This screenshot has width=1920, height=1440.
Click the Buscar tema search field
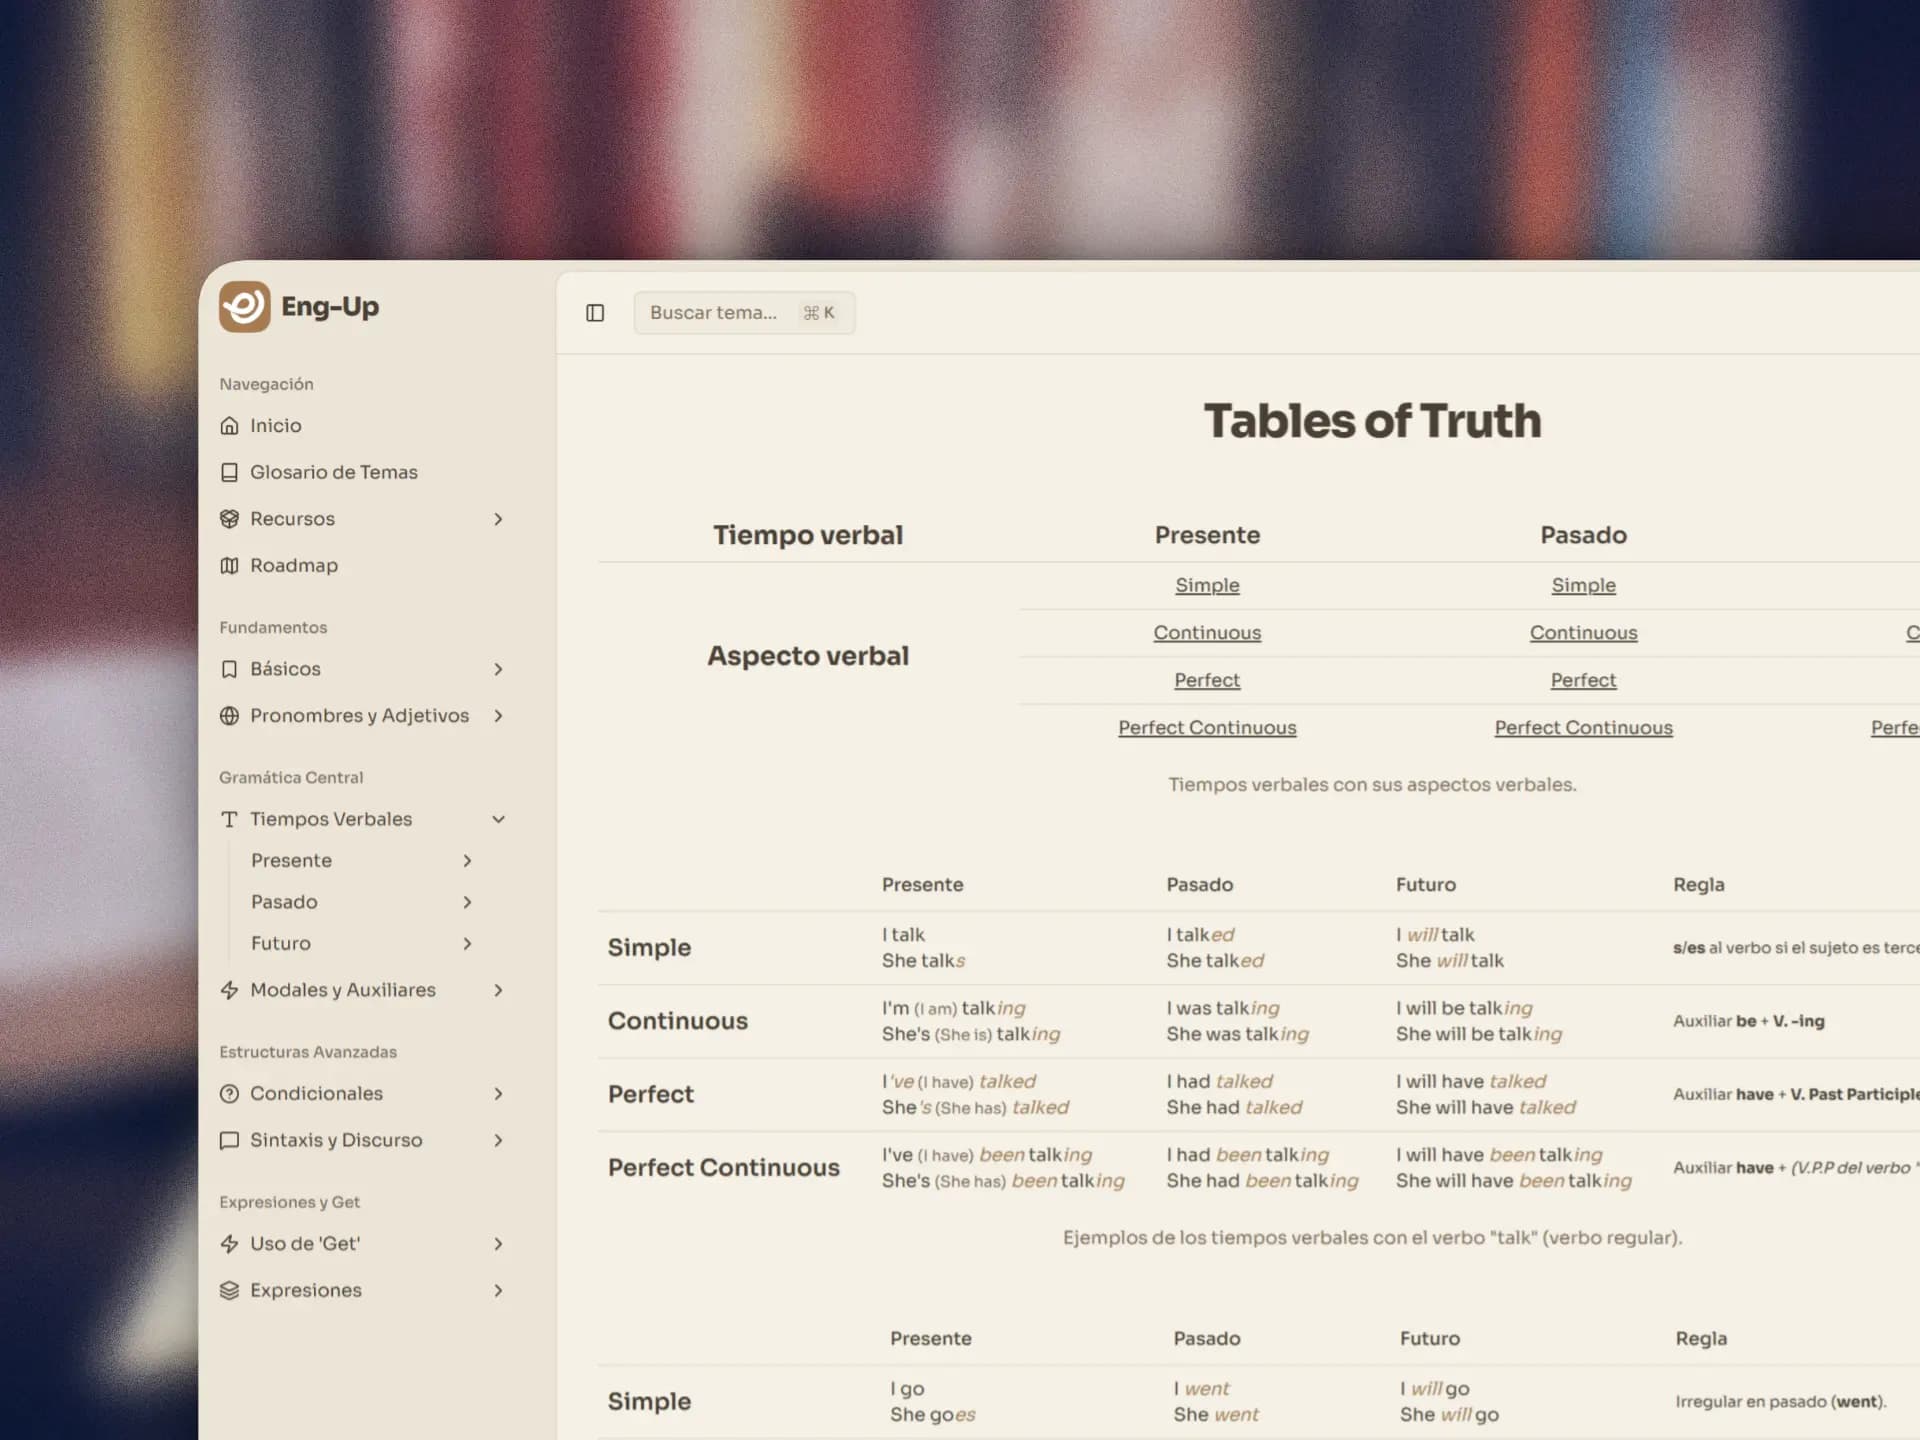pos(743,313)
